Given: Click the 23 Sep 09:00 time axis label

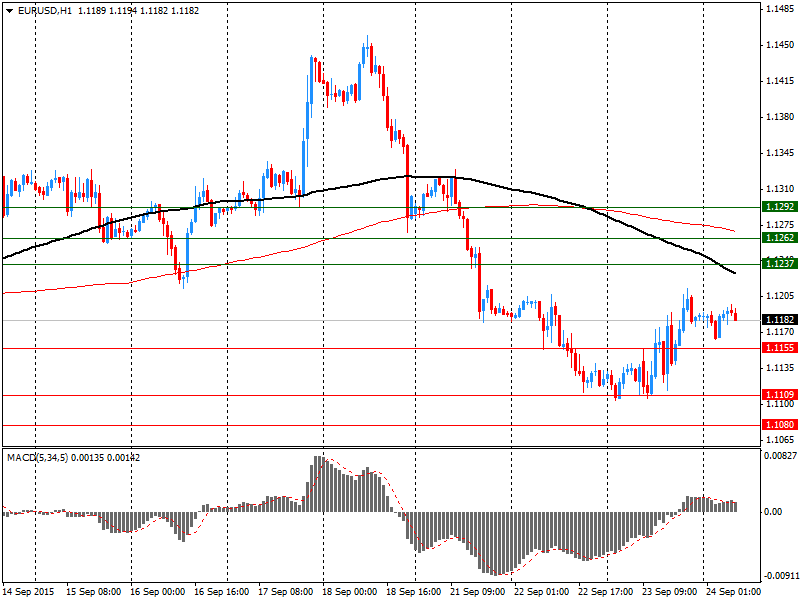Looking at the screenshot, I should pyautogui.click(x=670, y=592).
